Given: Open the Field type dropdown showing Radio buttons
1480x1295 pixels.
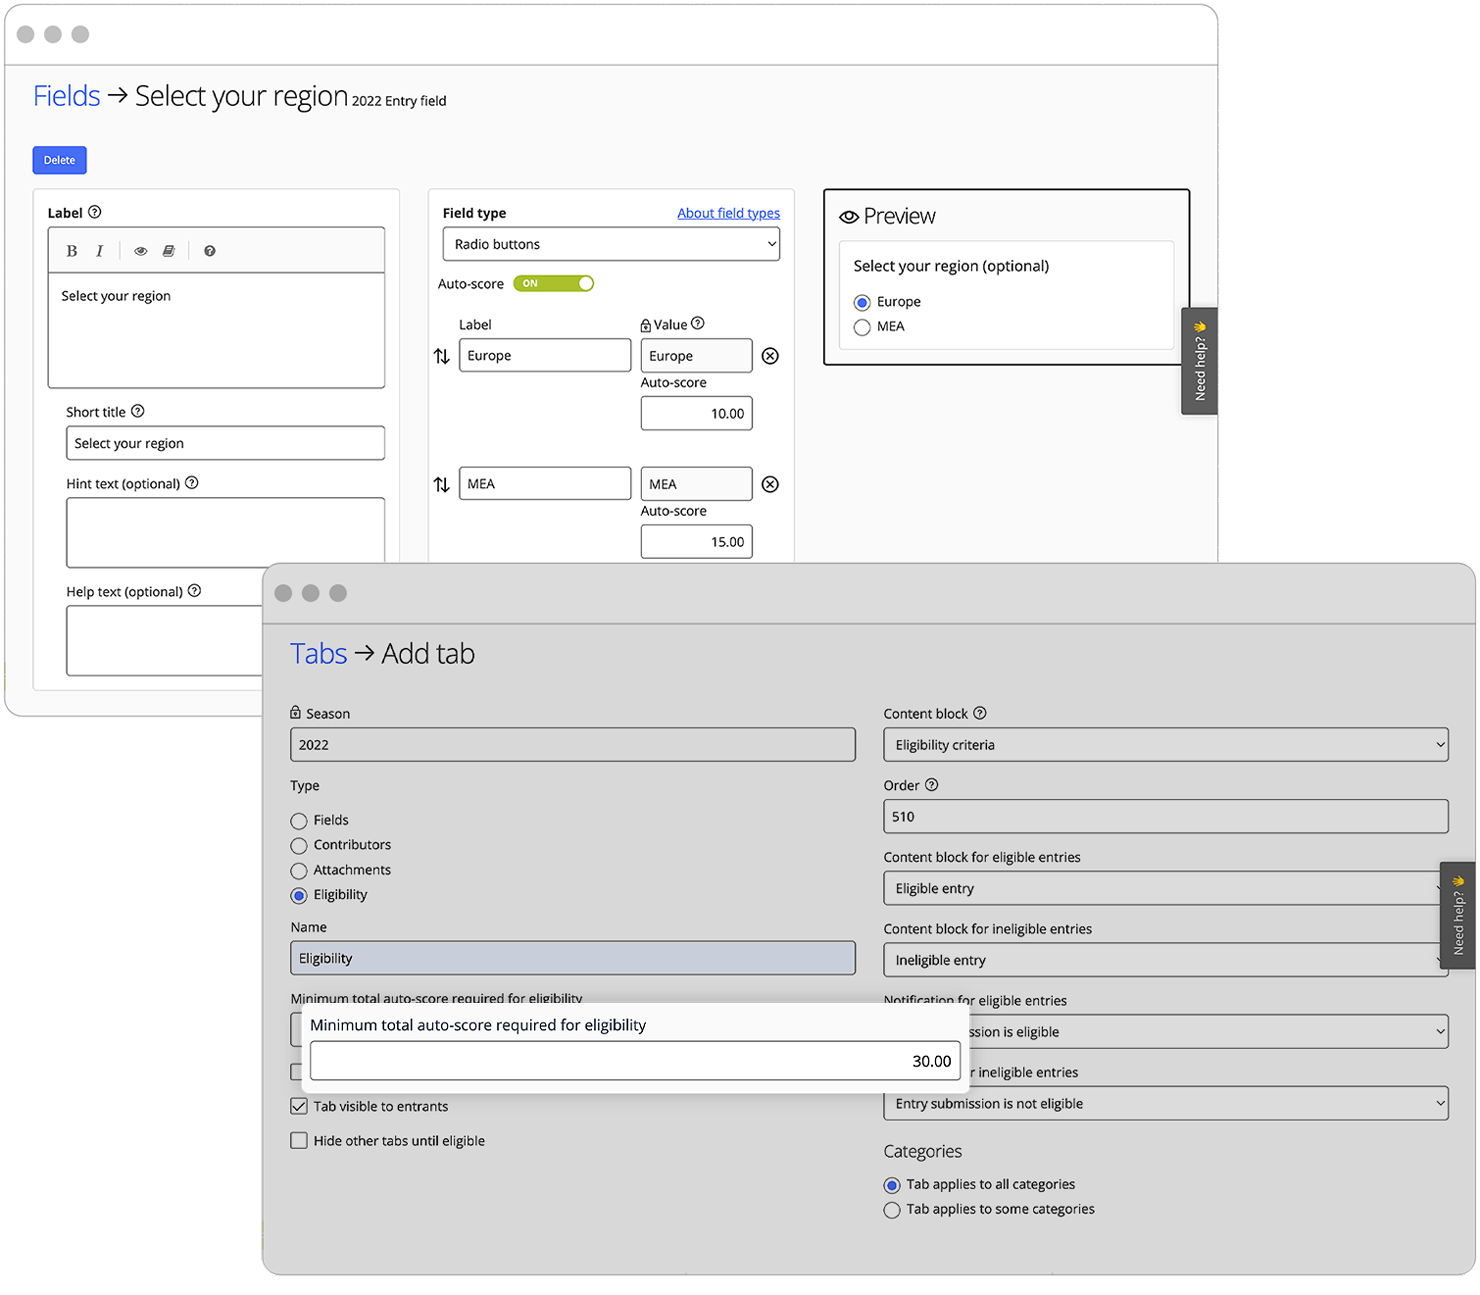Looking at the screenshot, I should [610, 243].
